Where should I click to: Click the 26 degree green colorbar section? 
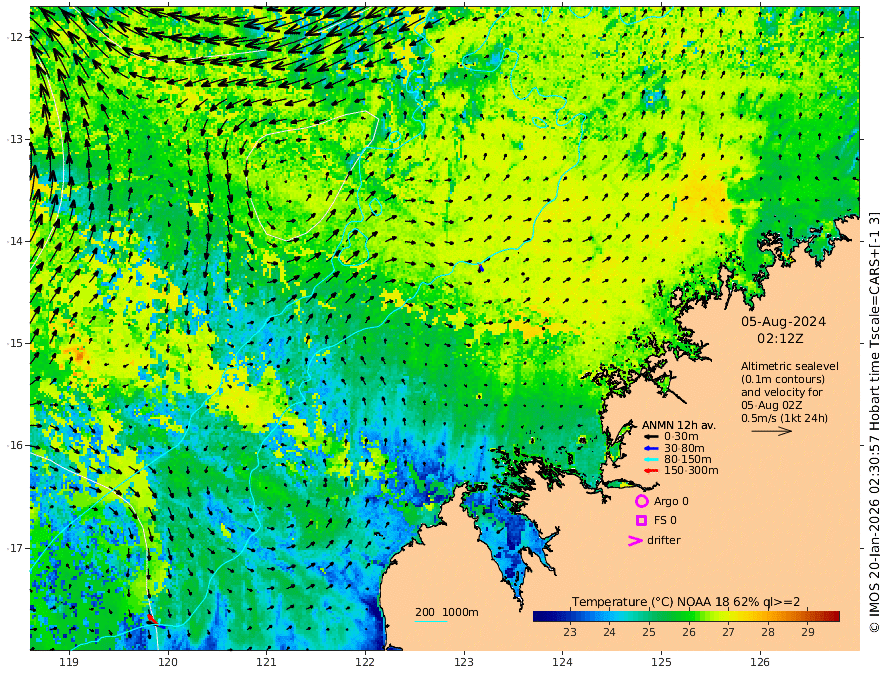coord(689,616)
